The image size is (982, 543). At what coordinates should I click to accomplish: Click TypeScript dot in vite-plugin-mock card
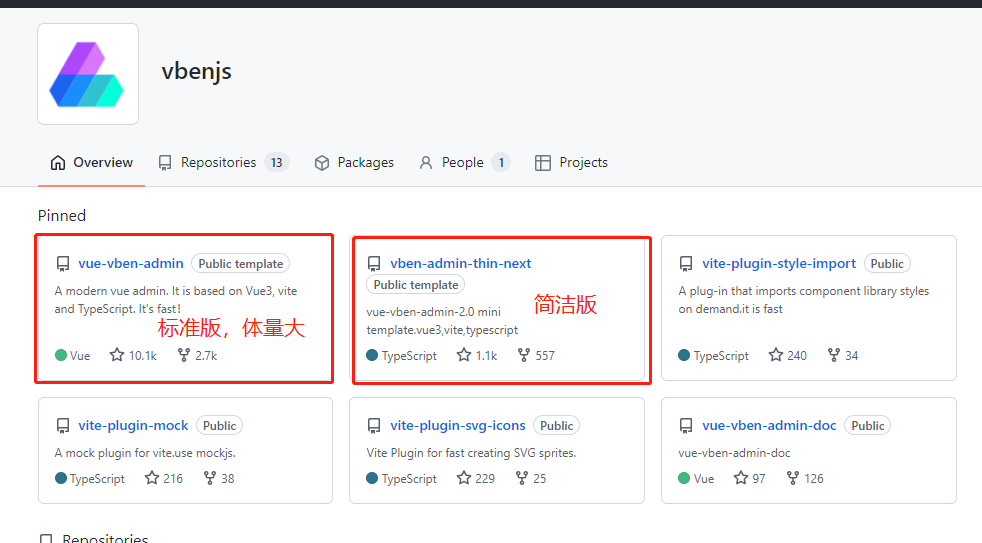coord(61,478)
